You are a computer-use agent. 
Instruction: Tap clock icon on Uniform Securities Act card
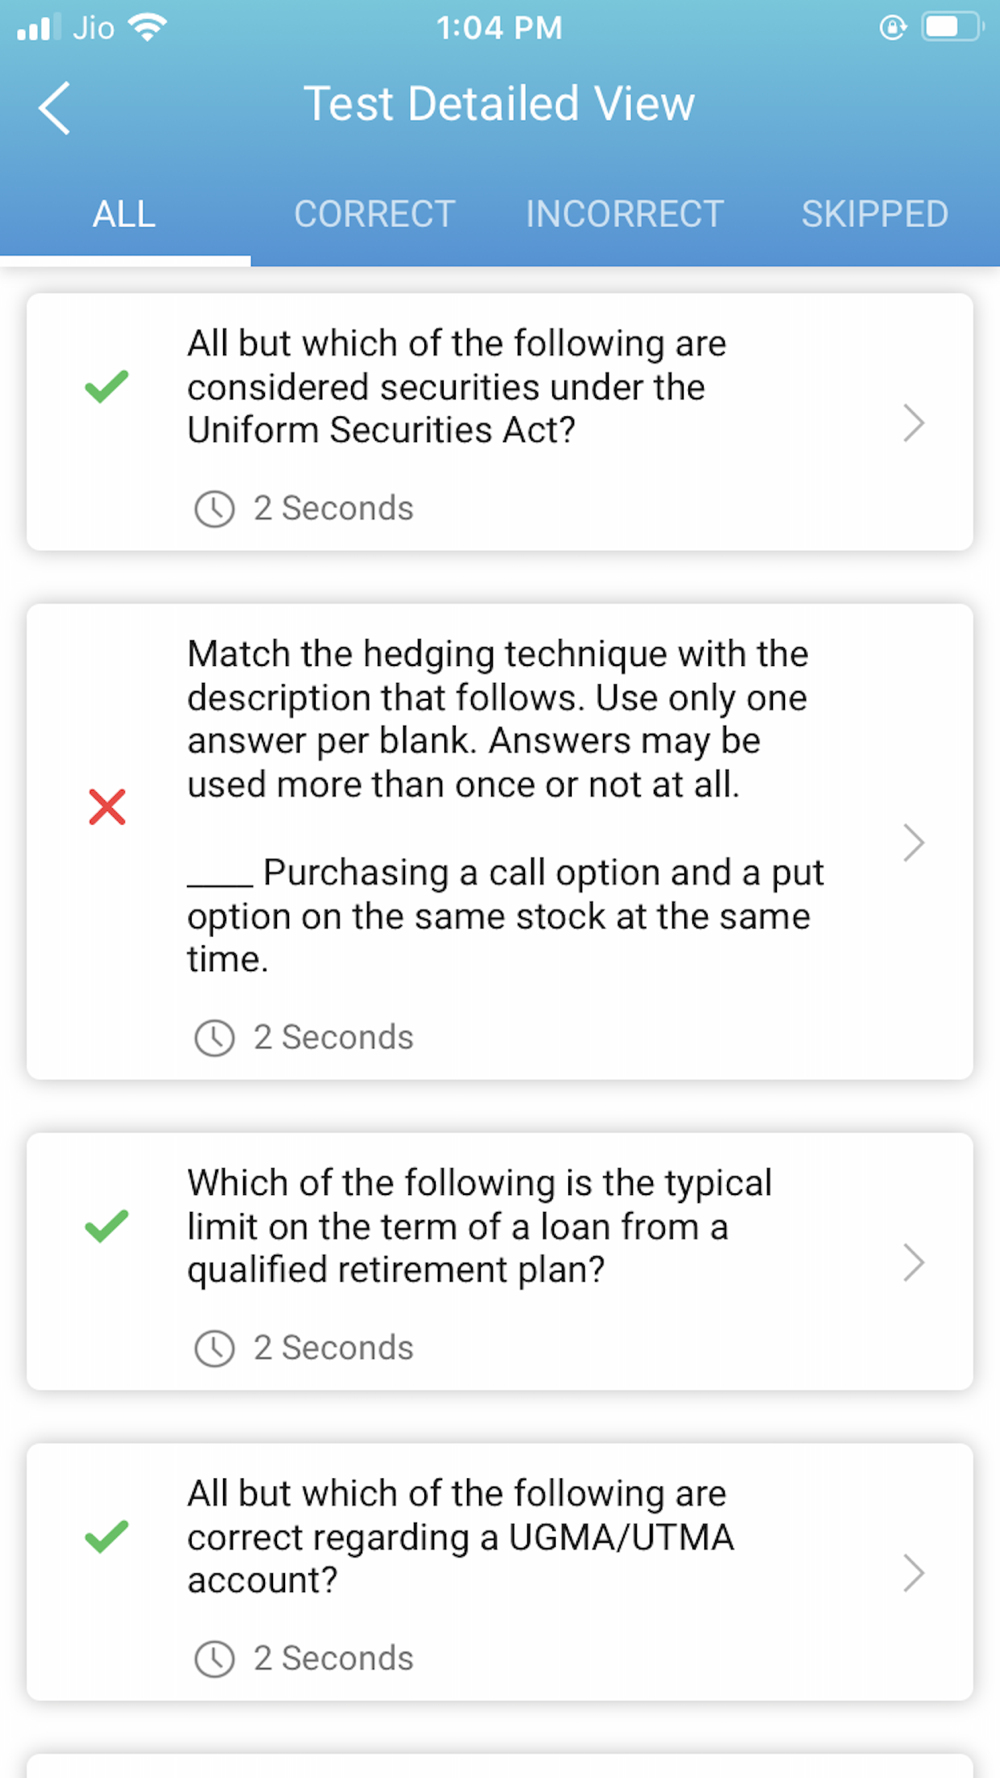214,509
